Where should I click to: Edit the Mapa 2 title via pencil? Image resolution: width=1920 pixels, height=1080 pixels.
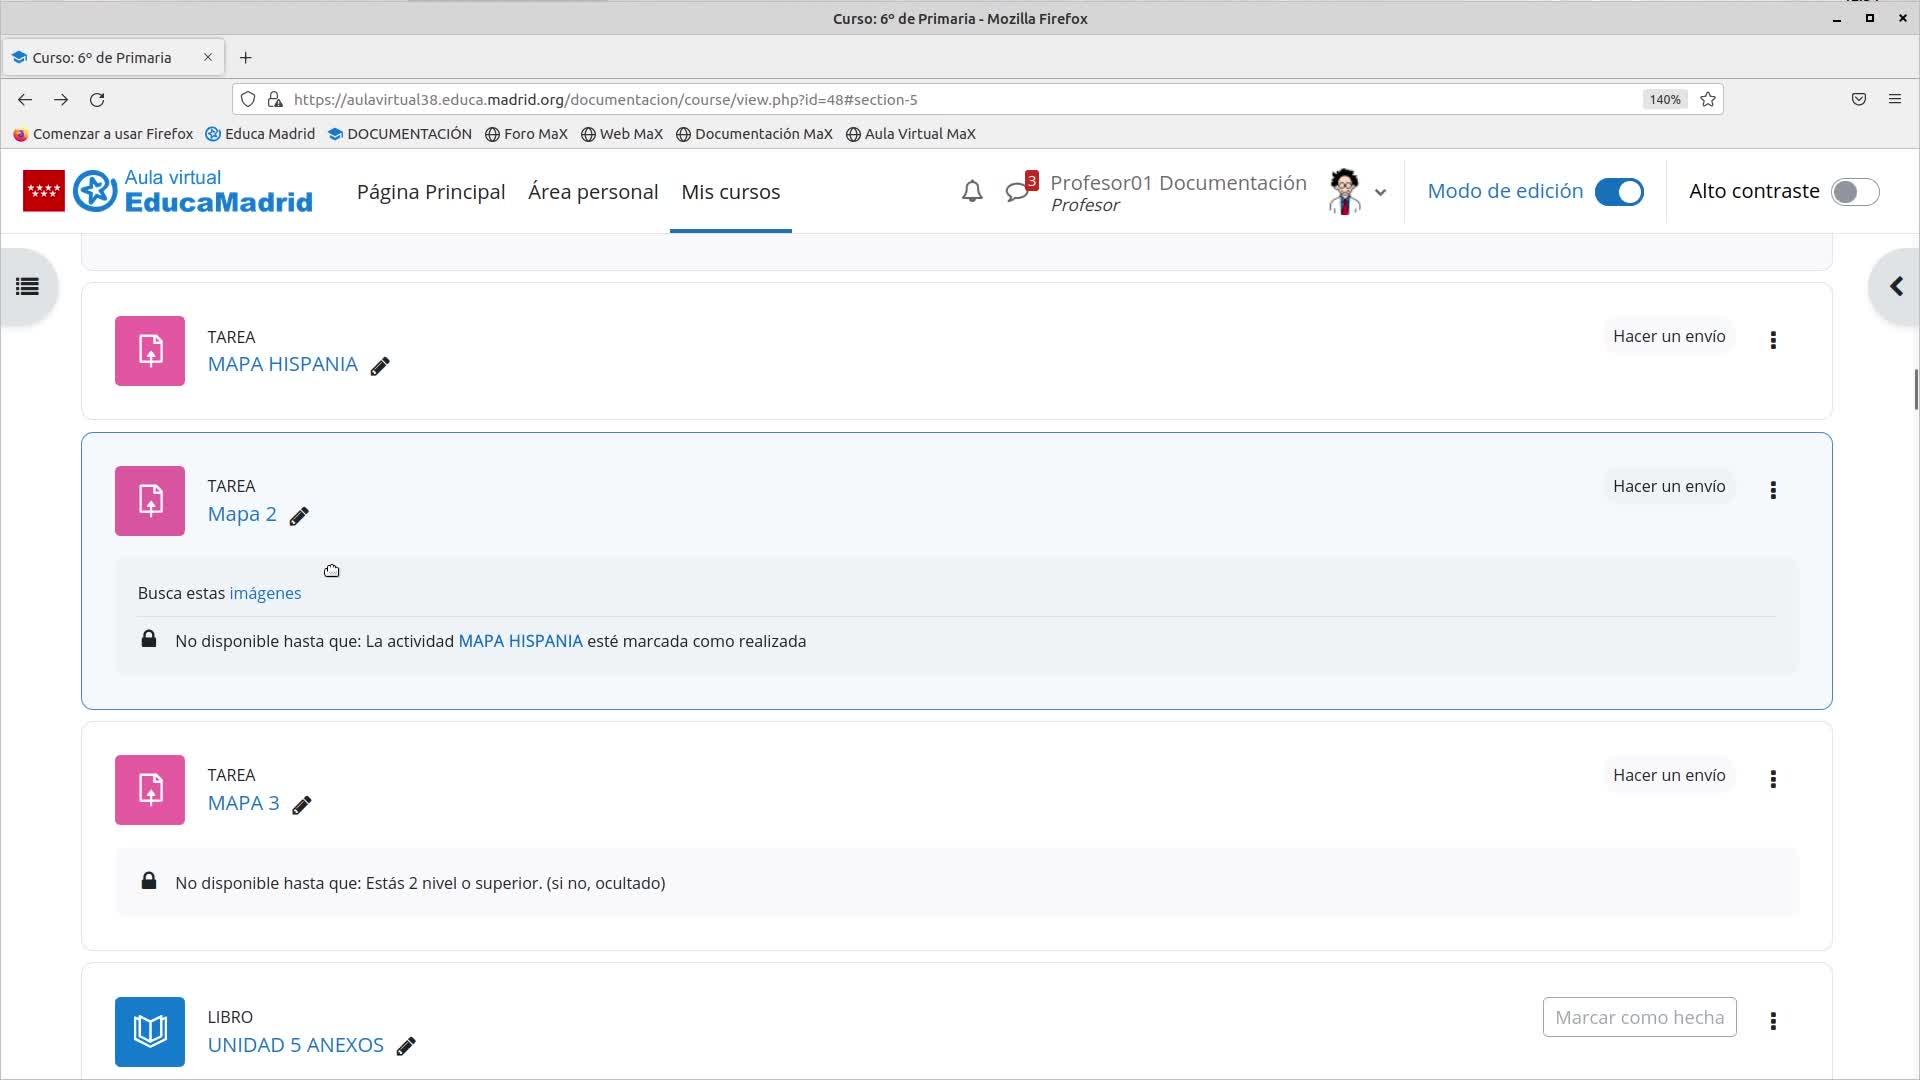point(299,516)
